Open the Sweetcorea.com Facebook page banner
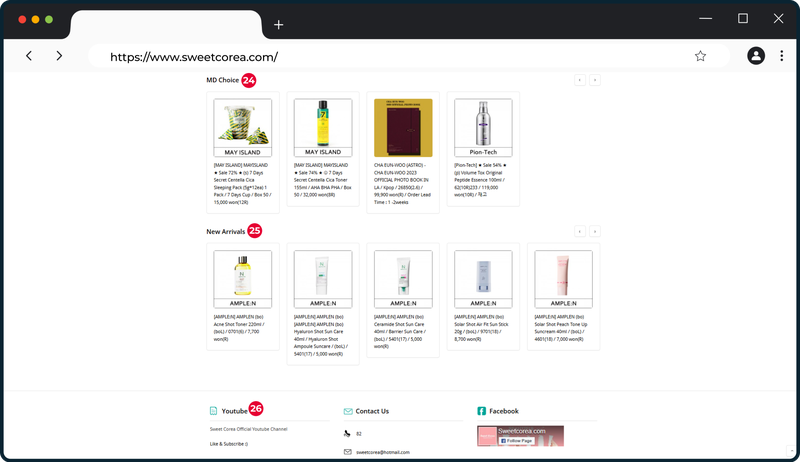The height and width of the screenshot is (462, 800). tap(520, 436)
